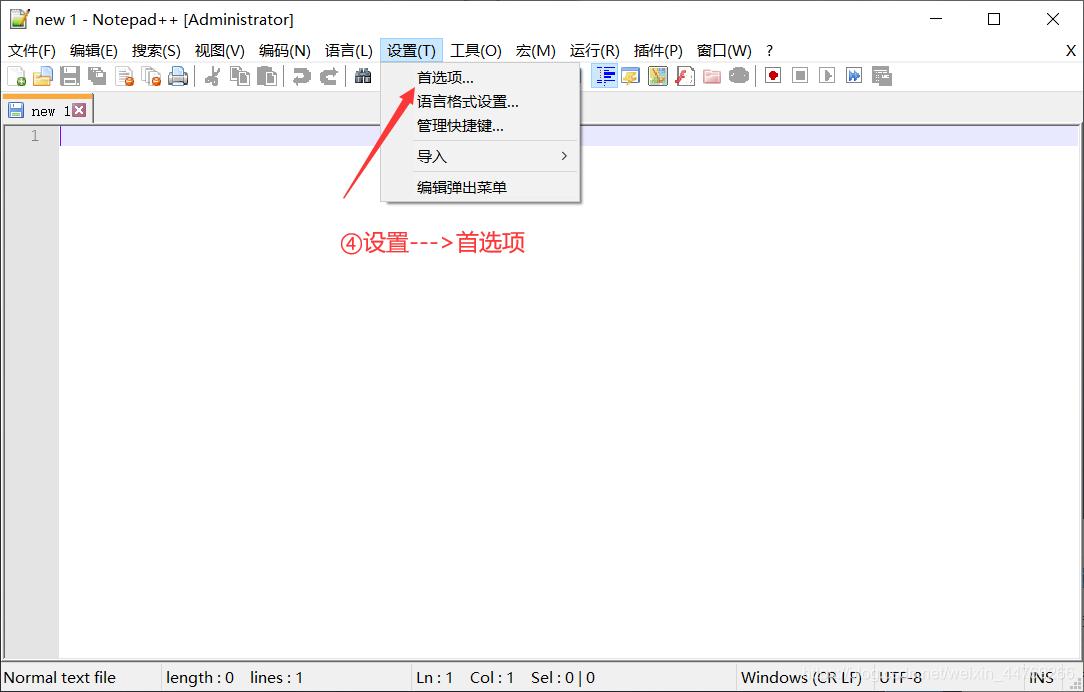1084x692 pixels.
Task: Click the User Defined Language icon
Action: [x=630, y=76]
